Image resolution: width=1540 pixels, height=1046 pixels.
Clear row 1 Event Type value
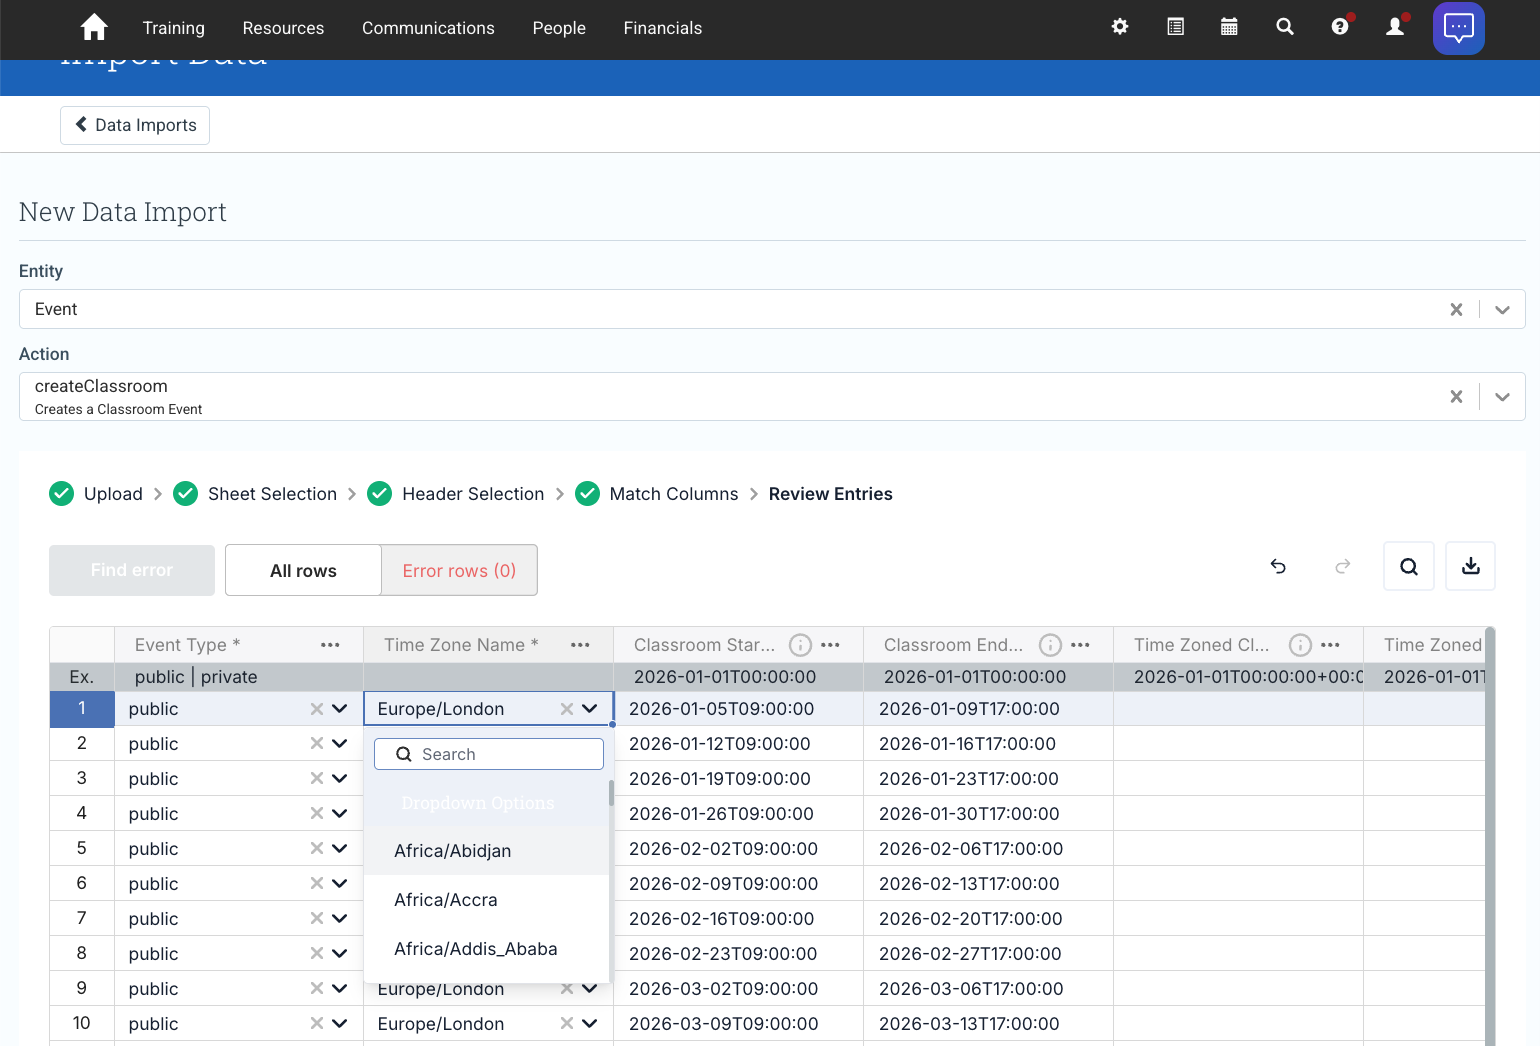pyautogui.click(x=317, y=709)
